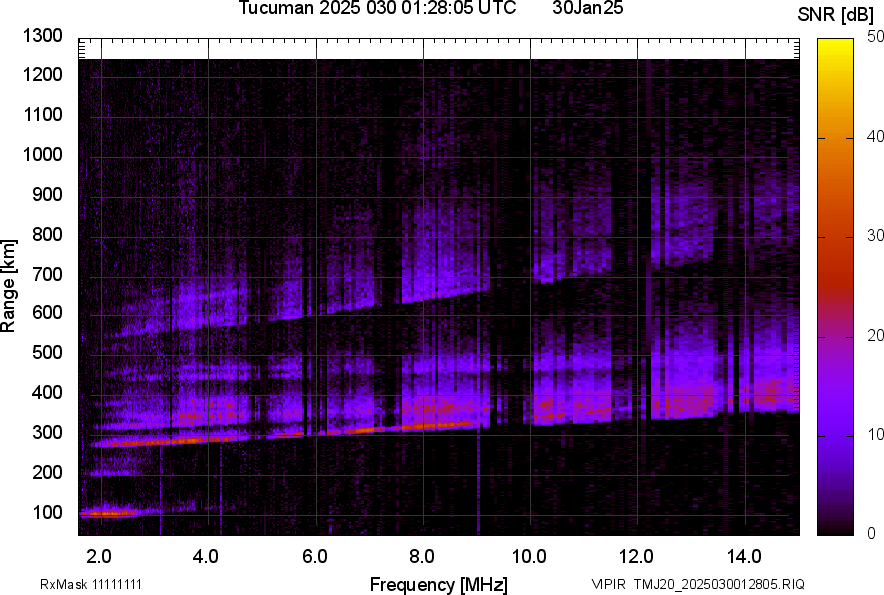Click the Range [km] axis label
This screenshot has width=884, height=595.
pyautogui.click(x=9, y=286)
